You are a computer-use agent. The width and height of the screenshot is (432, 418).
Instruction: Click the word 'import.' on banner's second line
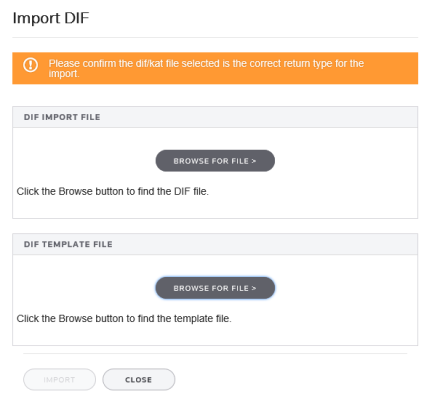click(64, 74)
